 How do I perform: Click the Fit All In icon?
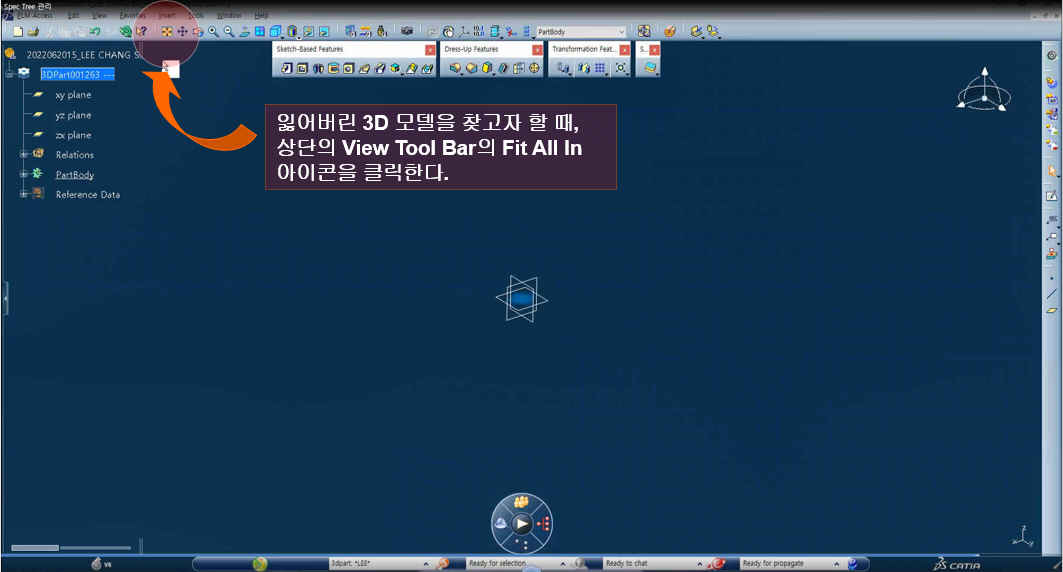pyautogui.click(x=166, y=32)
